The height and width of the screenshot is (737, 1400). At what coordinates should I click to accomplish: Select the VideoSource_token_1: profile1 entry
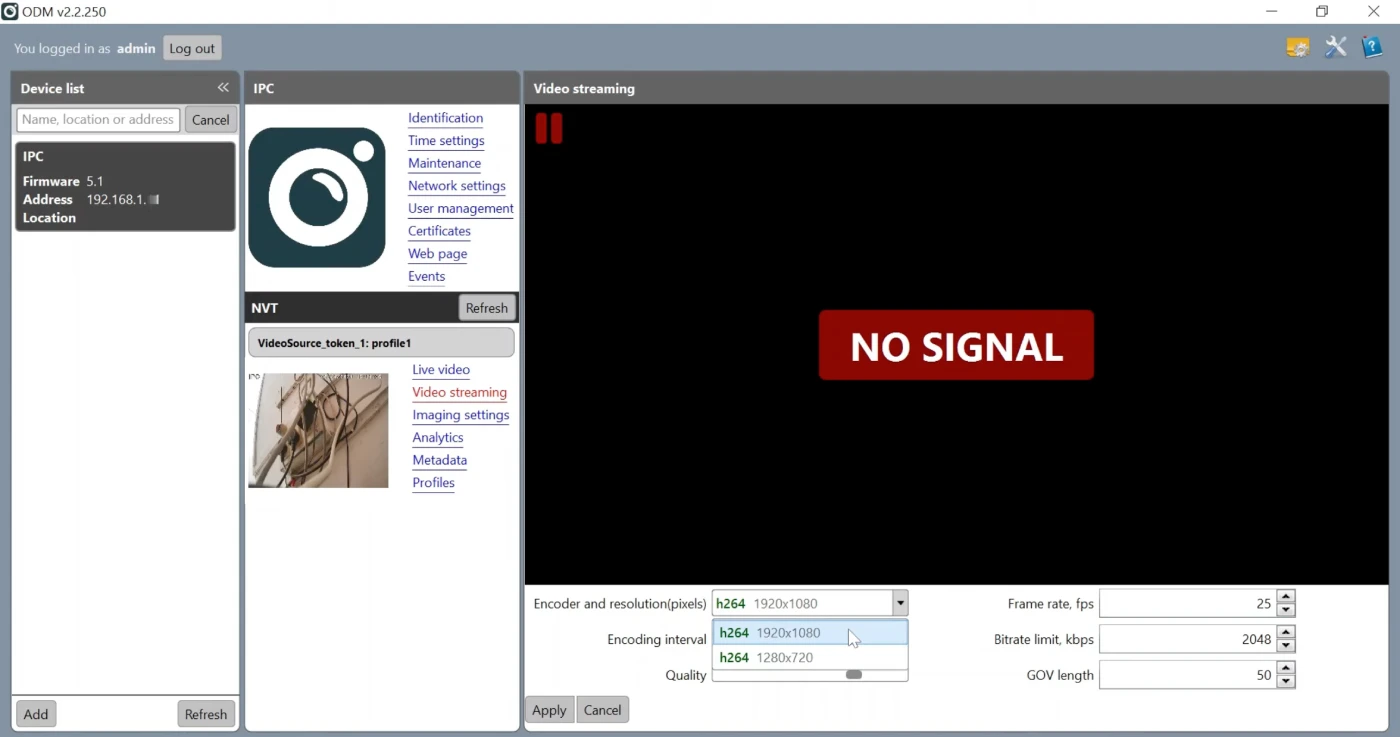click(x=380, y=342)
